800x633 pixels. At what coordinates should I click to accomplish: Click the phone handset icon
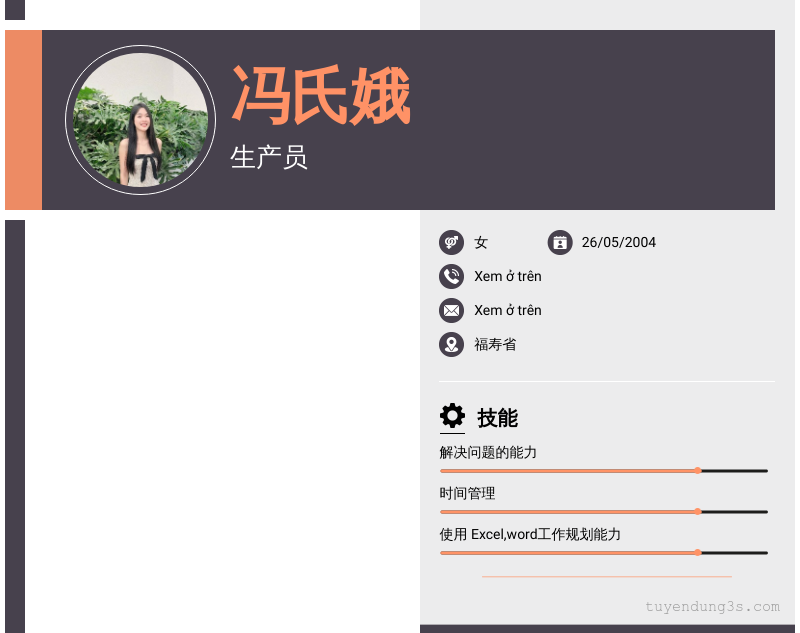coord(451,277)
